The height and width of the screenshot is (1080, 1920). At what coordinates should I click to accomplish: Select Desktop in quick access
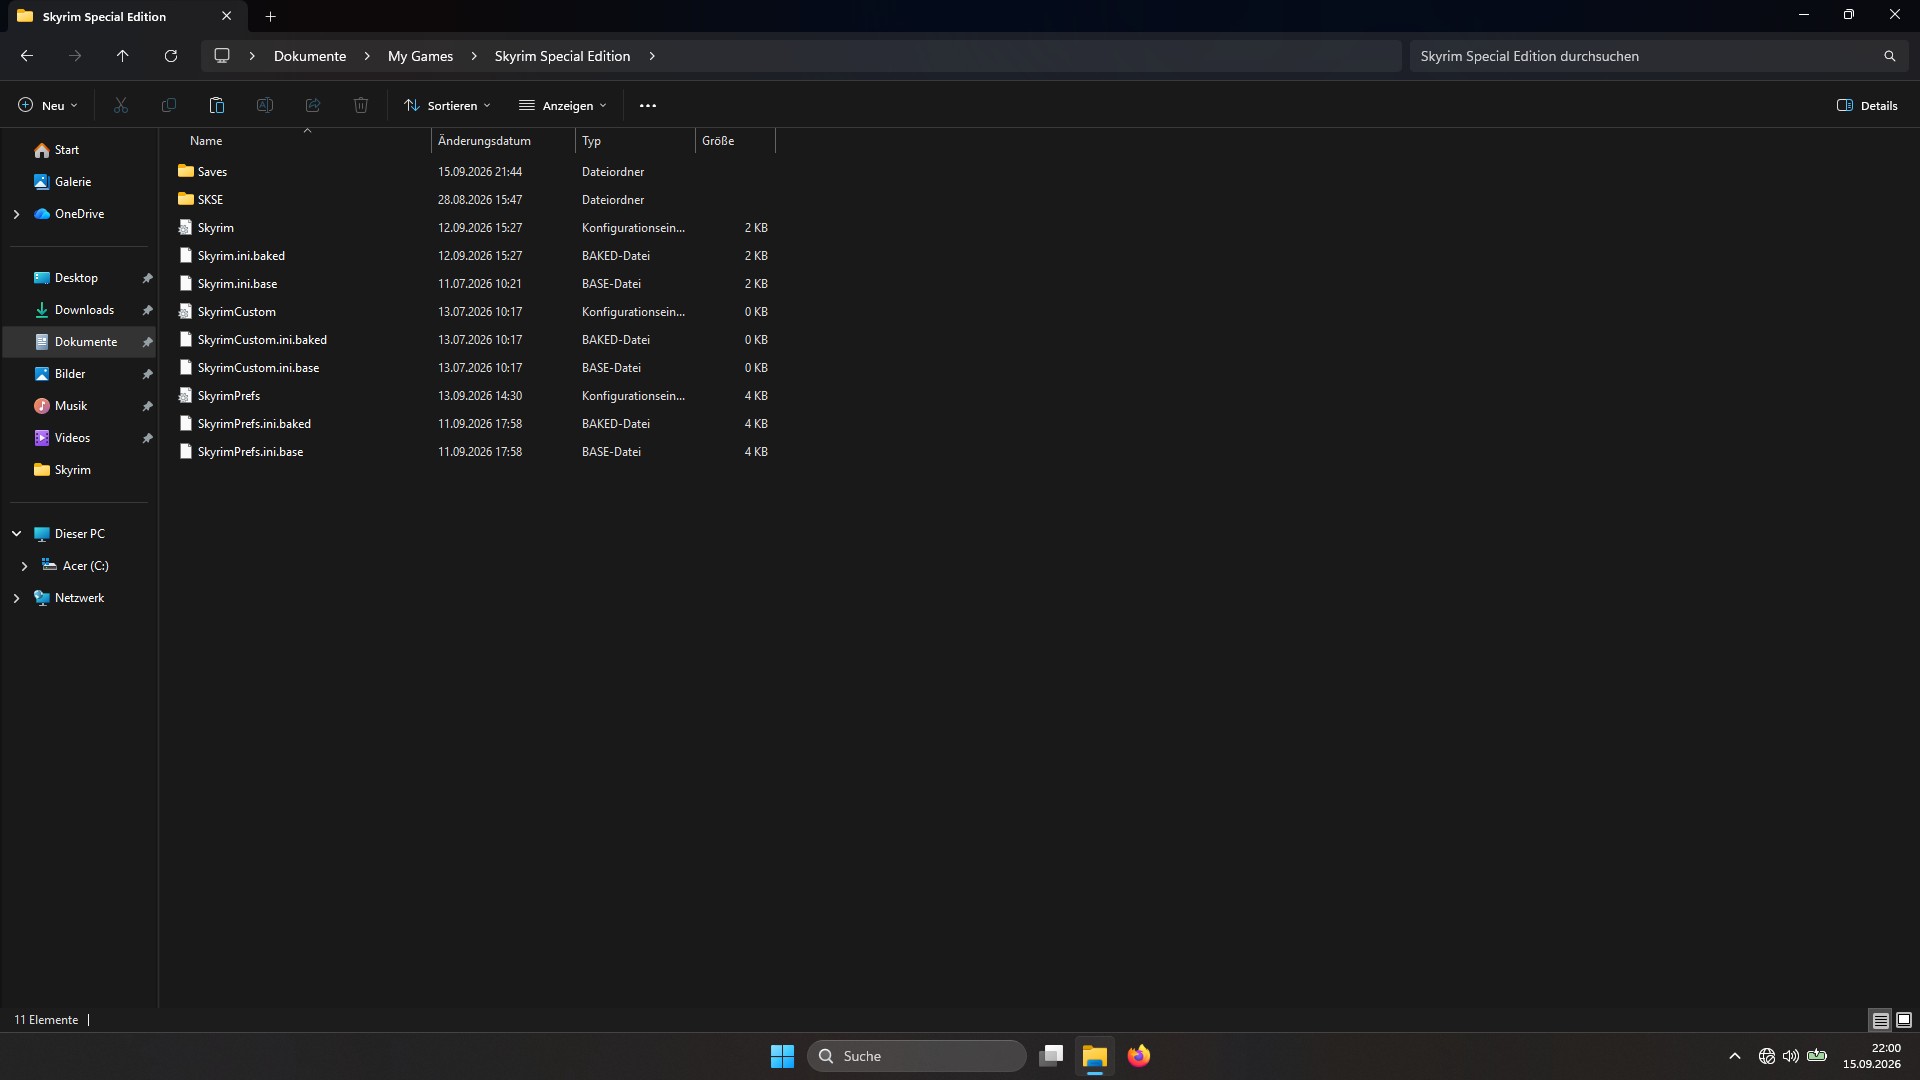coord(80,278)
